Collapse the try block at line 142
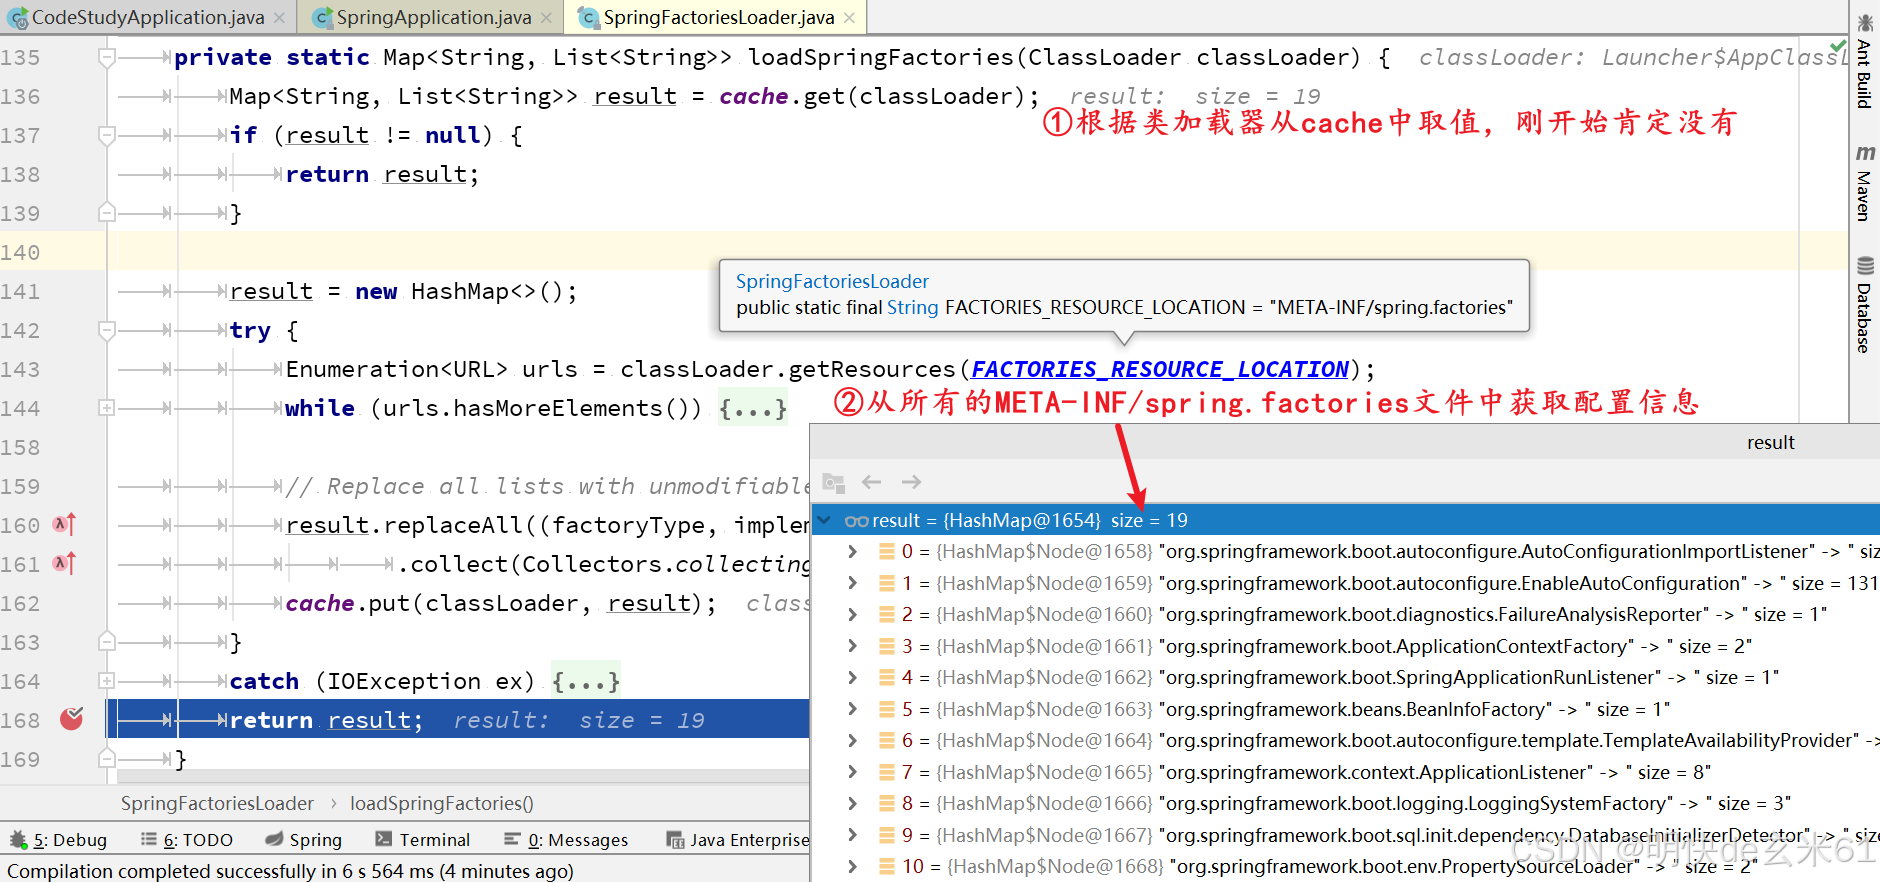 (x=107, y=330)
